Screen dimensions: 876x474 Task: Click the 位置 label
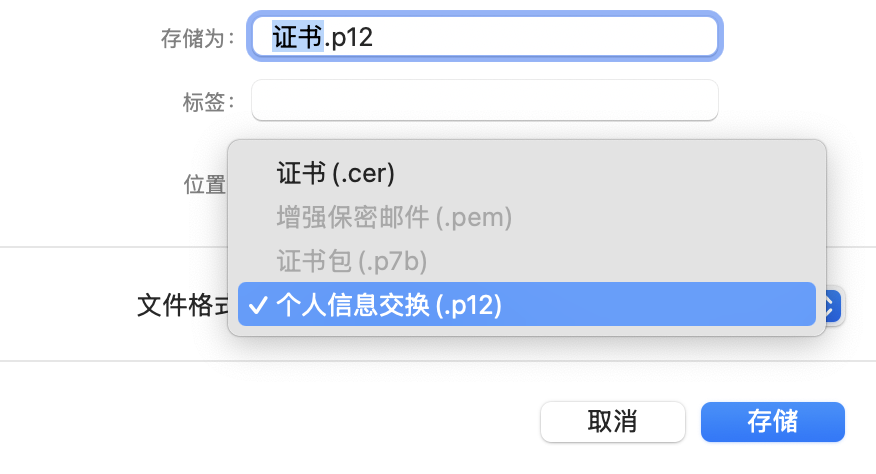coord(204,185)
